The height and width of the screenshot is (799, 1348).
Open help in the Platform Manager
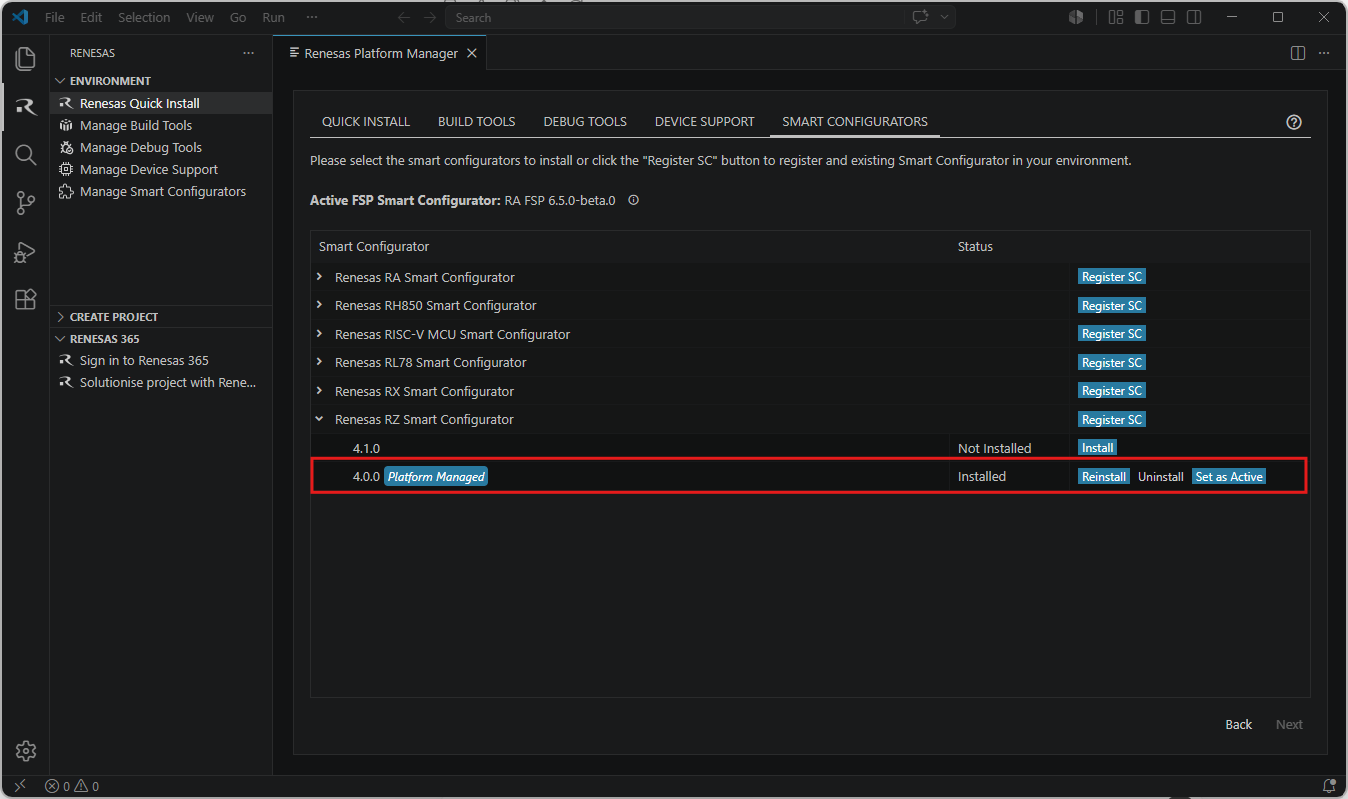(x=1294, y=122)
